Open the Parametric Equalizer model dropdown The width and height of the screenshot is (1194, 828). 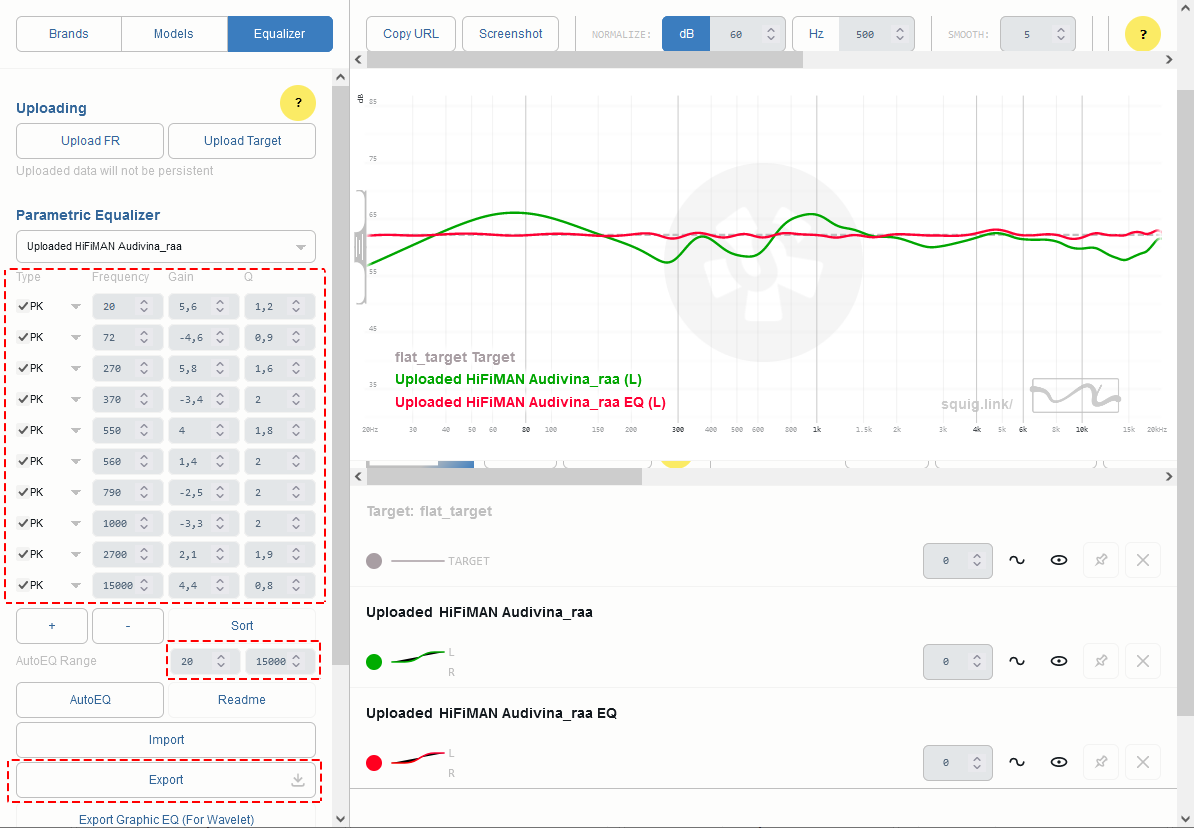pyautogui.click(x=166, y=247)
